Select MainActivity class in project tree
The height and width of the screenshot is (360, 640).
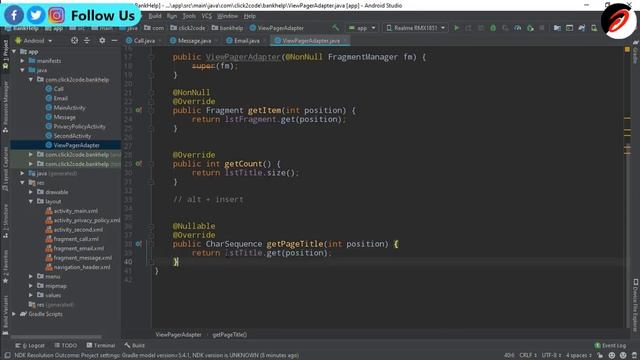click(69, 108)
